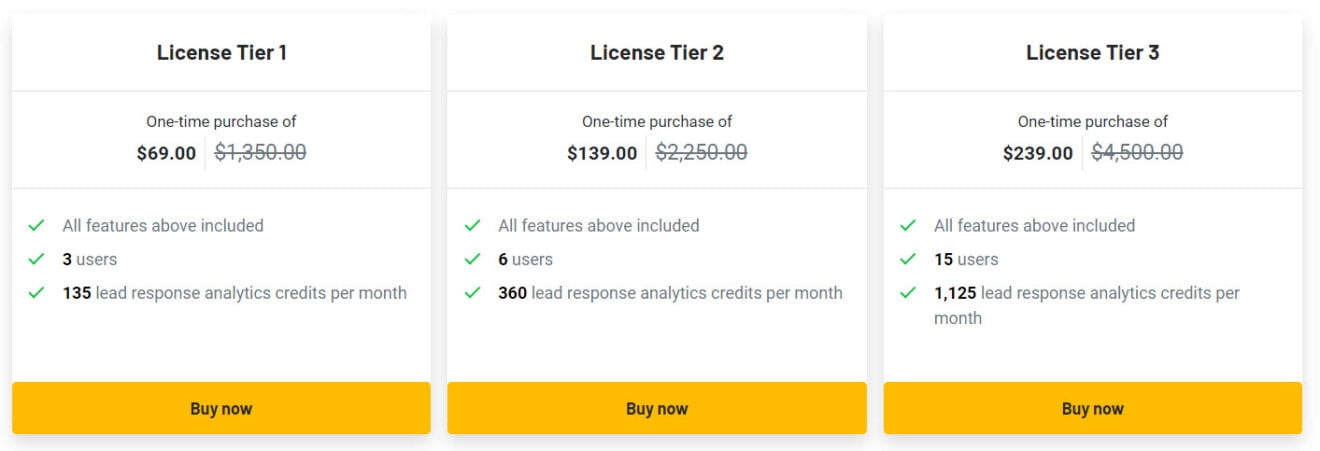Click the $69.00 price
1320x451 pixels.
(166, 153)
